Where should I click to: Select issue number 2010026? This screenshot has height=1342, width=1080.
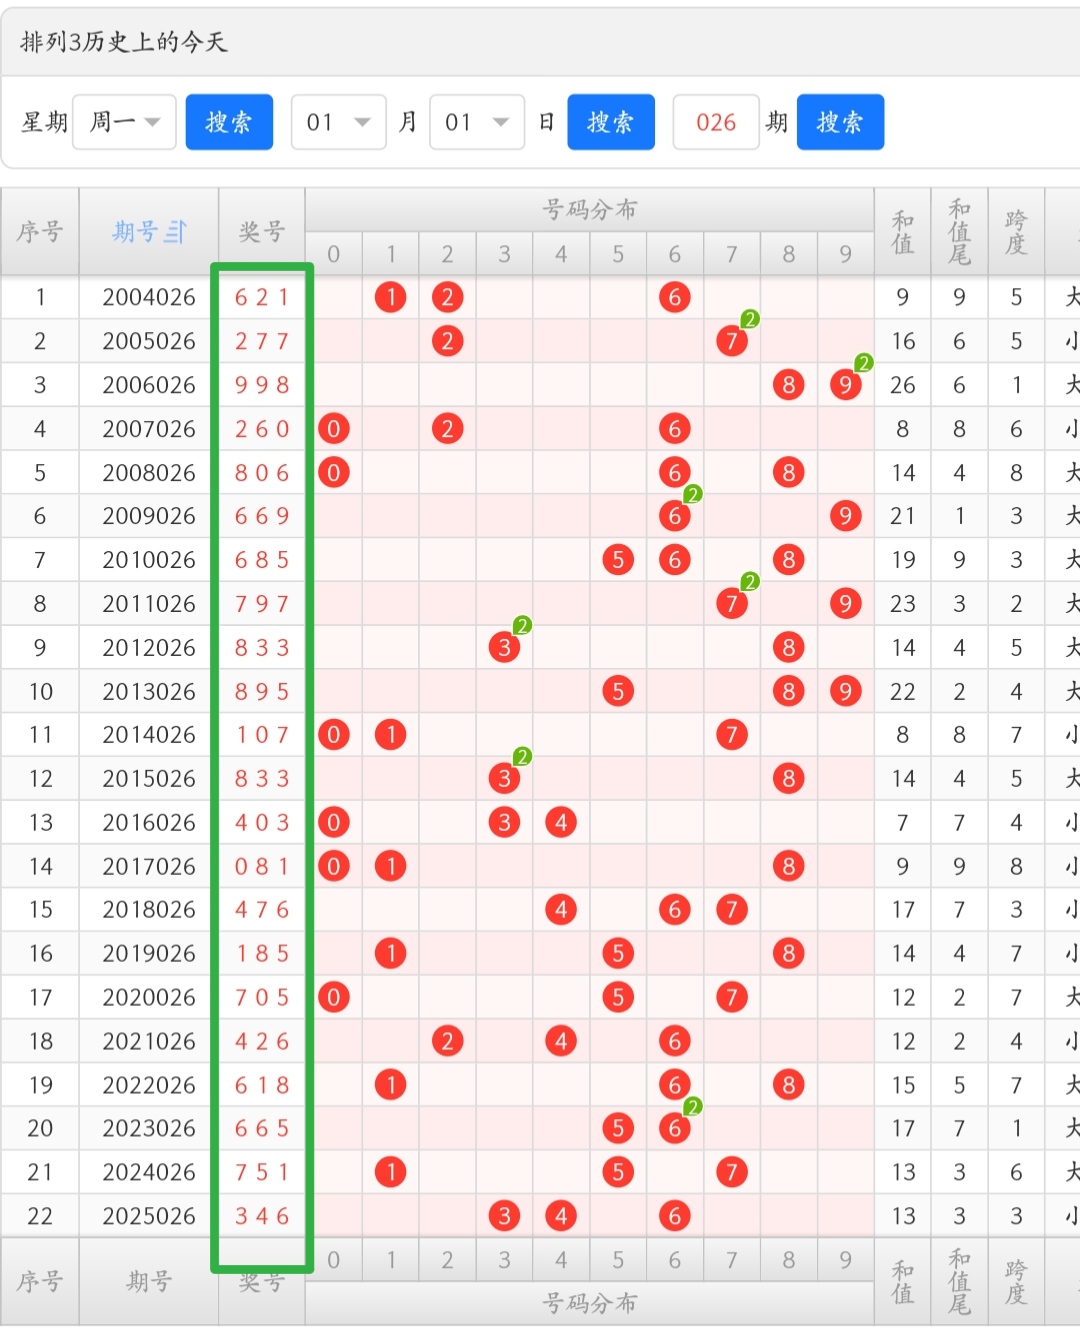[149, 560]
